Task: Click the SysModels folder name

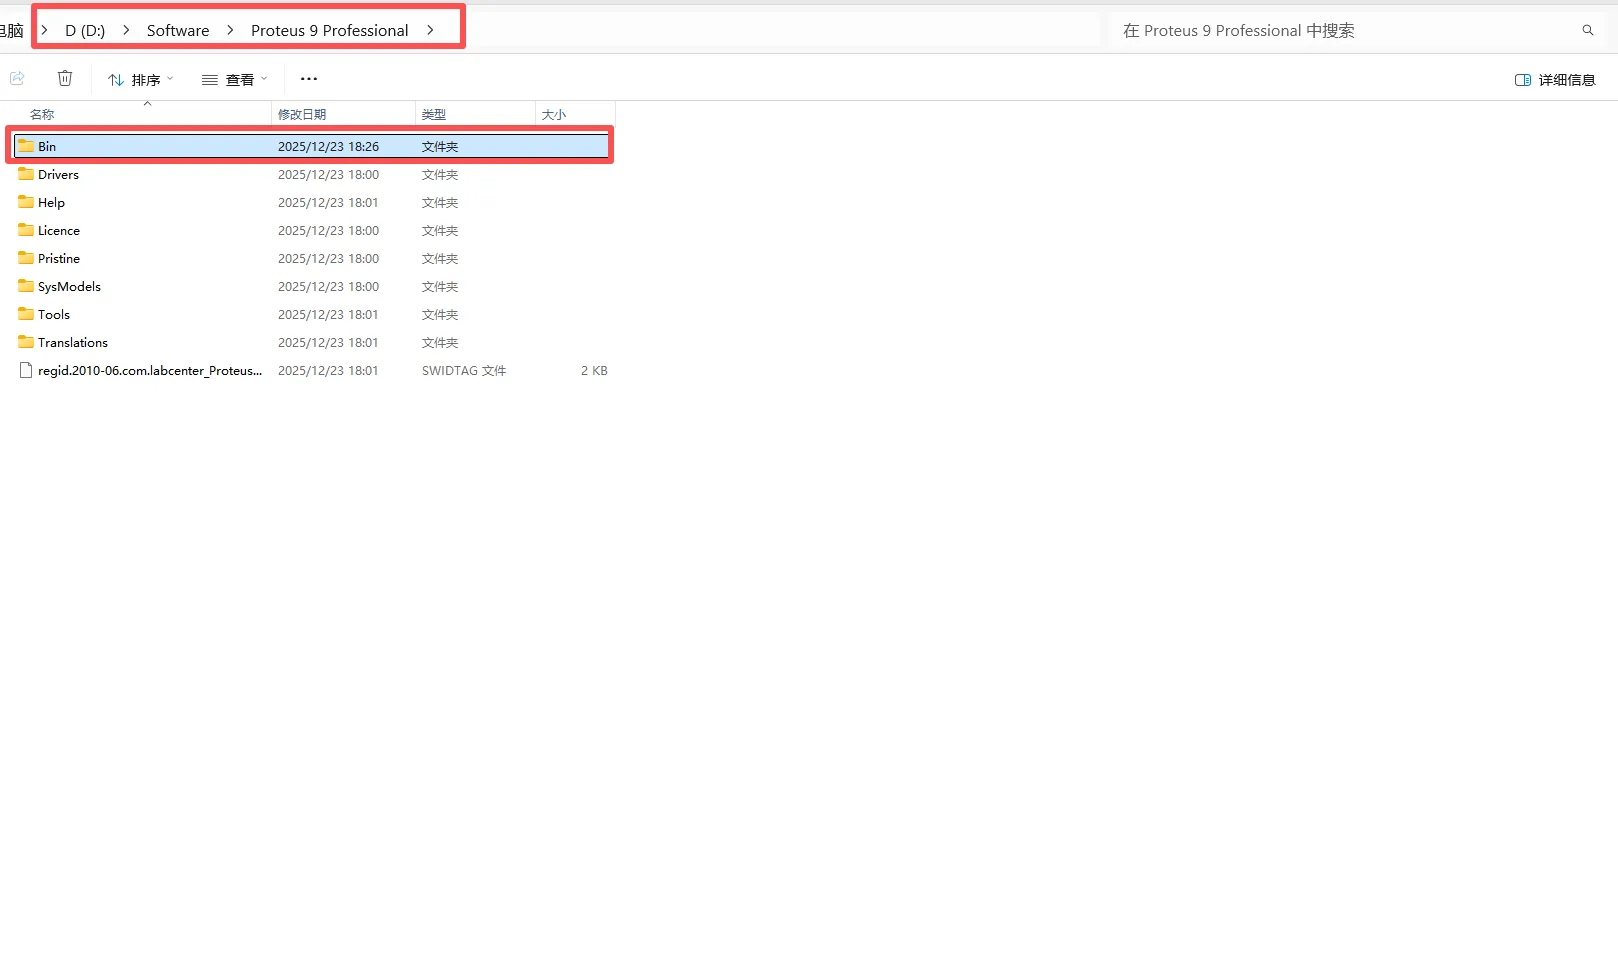Action: point(69,287)
